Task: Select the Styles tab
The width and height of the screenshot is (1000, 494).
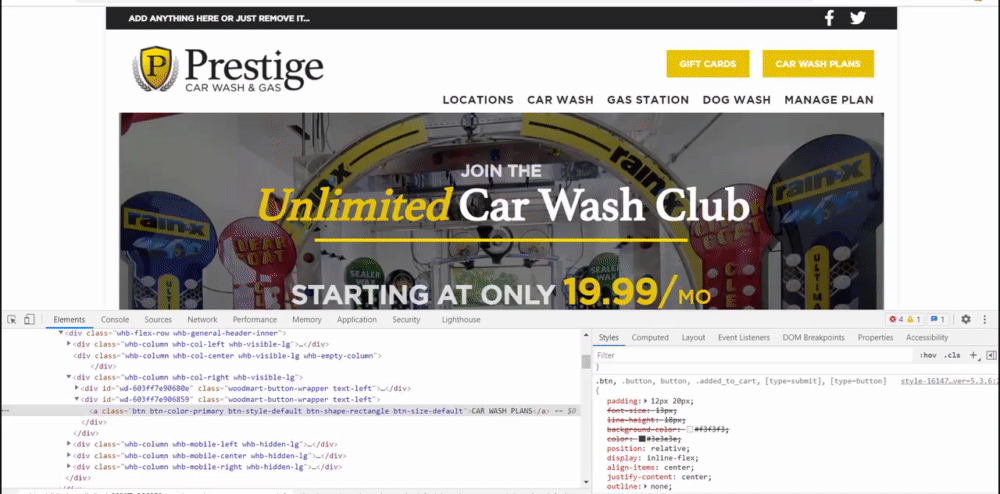Action: [x=608, y=338]
